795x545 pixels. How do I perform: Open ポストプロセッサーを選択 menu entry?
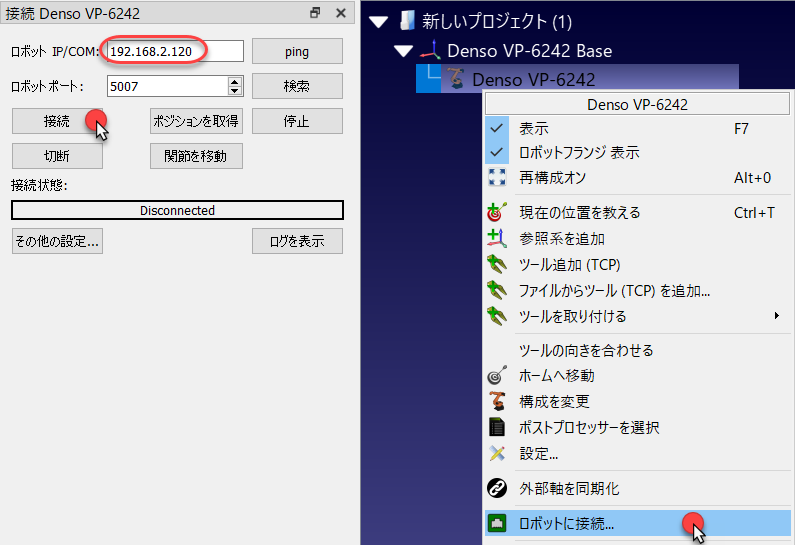tap(638, 427)
